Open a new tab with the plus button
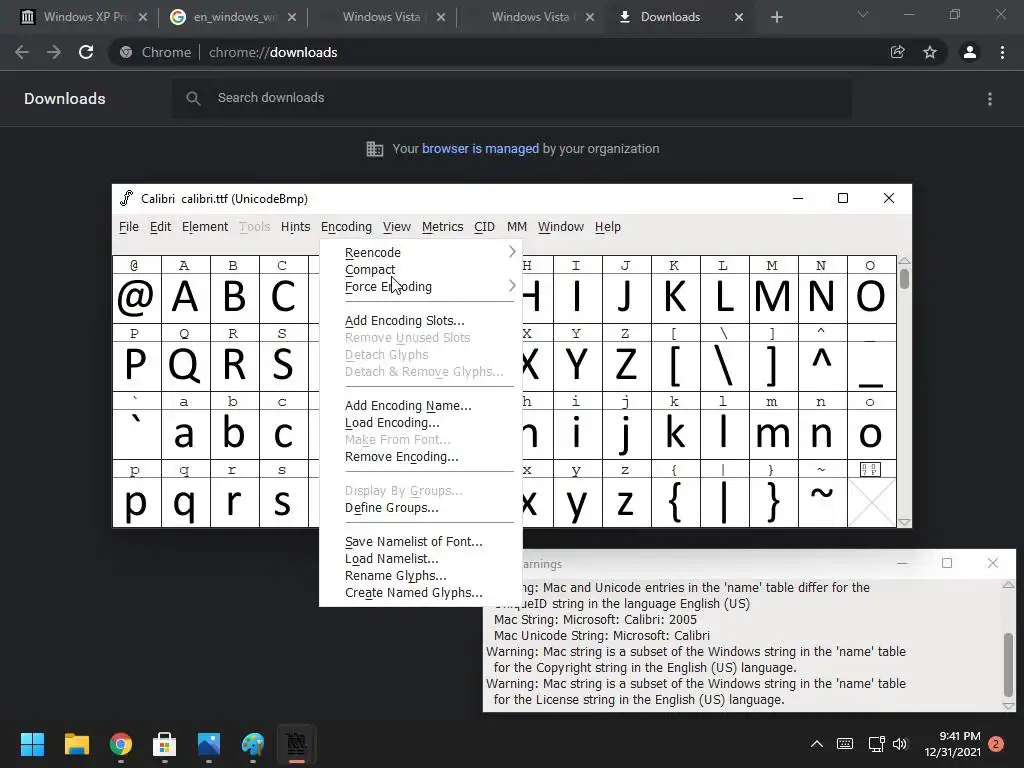Image resolution: width=1024 pixels, height=768 pixels. tap(776, 17)
